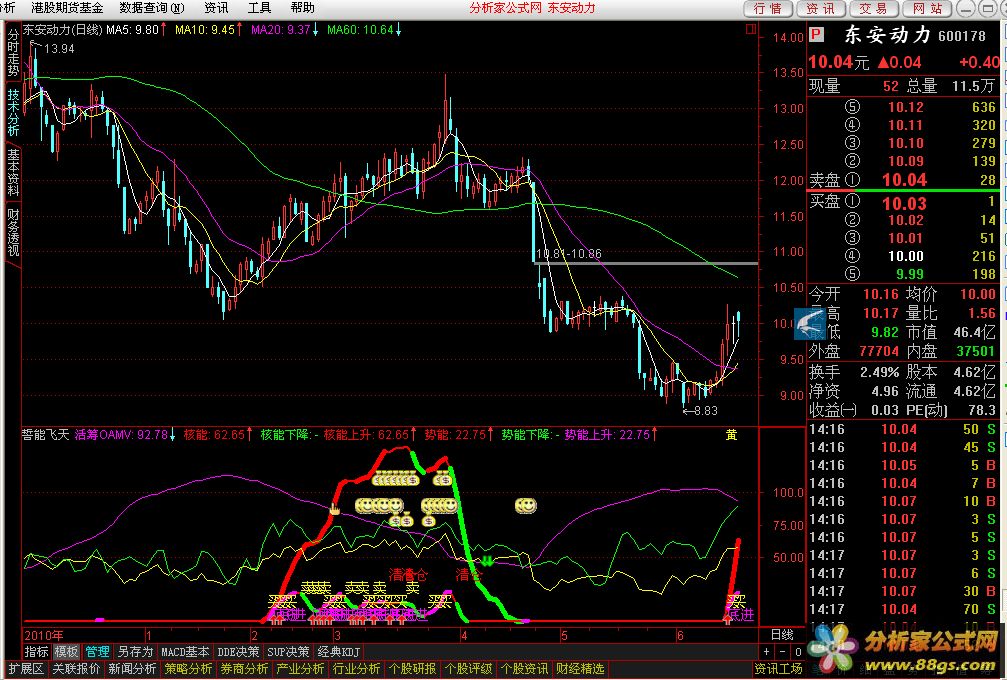Click the 外盘 77704 value
The height and width of the screenshot is (680, 1007).
(879, 351)
